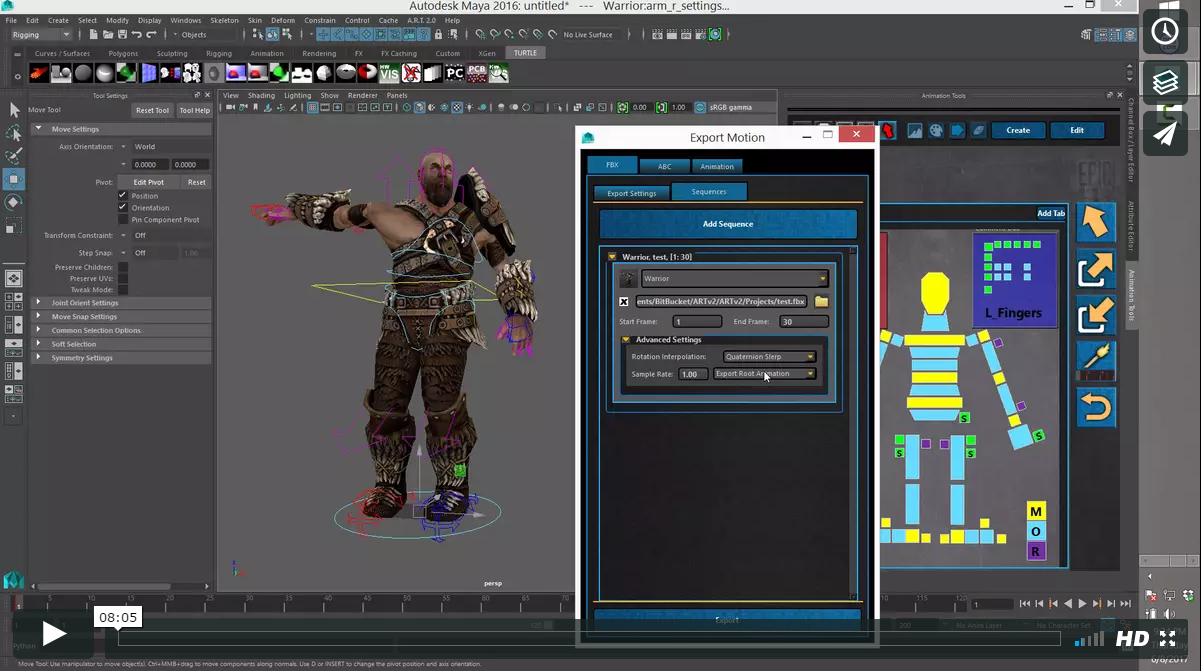Select the Move tool in the toolbox
This screenshot has height=671, width=1201.
(x=14, y=179)
